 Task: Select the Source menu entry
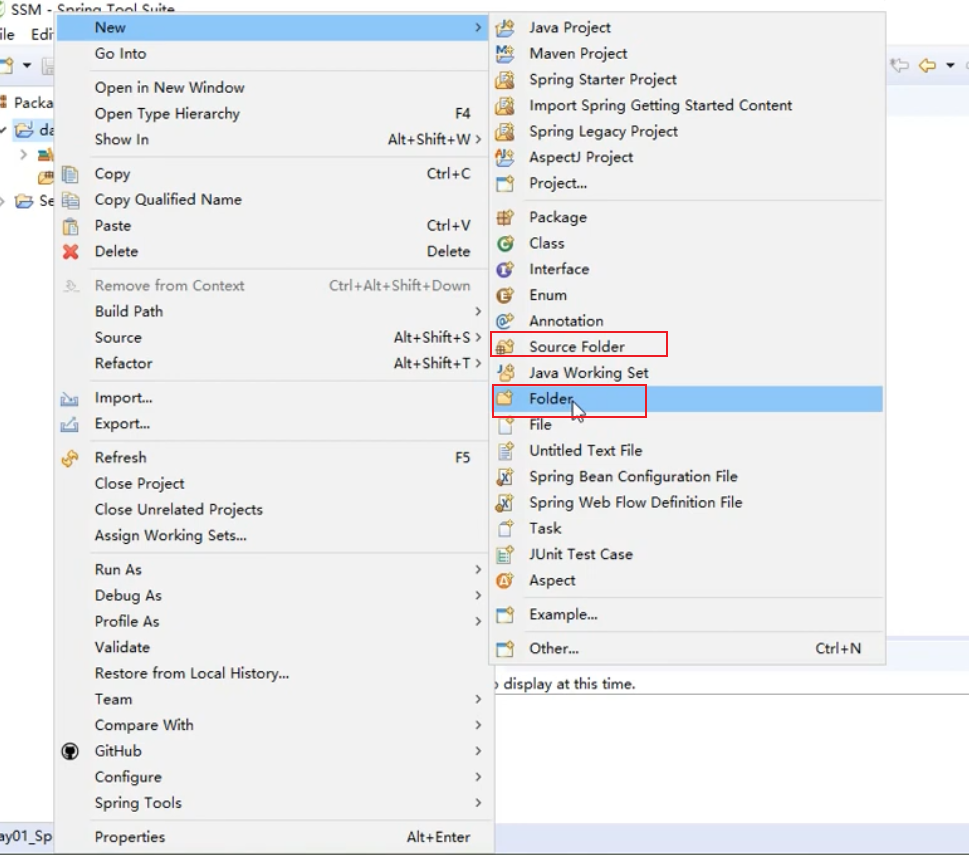coord(271,337)
